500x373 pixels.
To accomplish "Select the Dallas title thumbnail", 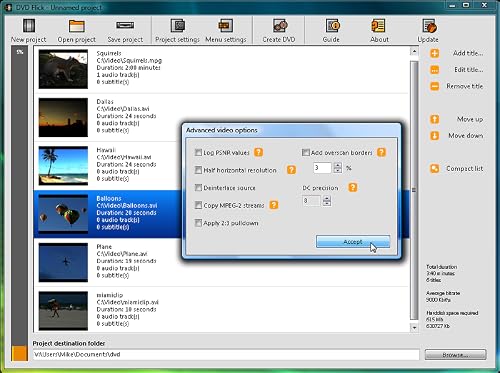I will (x=63, y=117).
